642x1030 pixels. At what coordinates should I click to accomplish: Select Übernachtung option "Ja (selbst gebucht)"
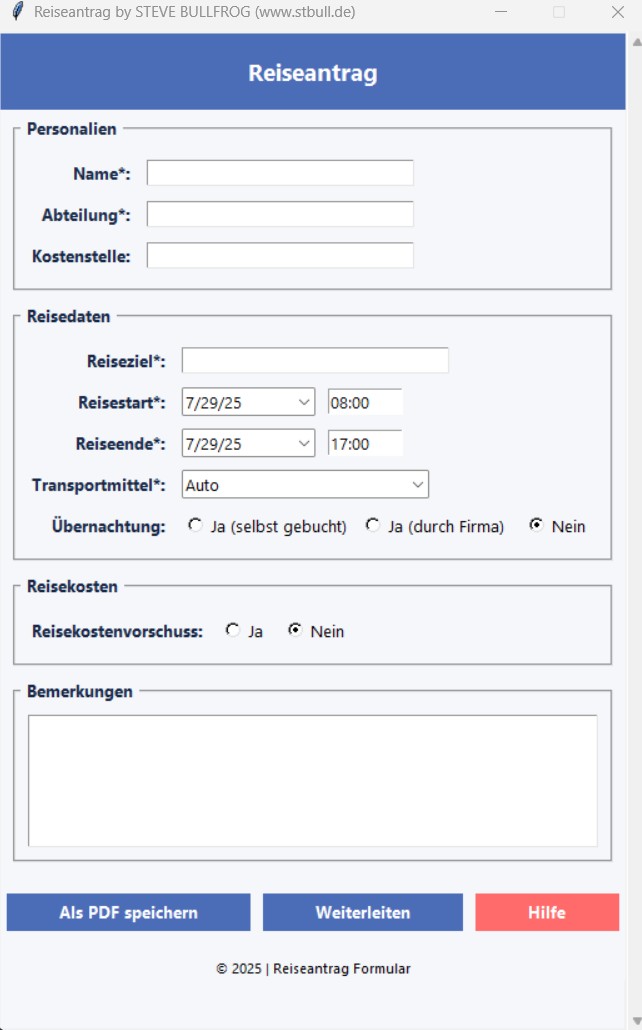[x=196, y=525]
